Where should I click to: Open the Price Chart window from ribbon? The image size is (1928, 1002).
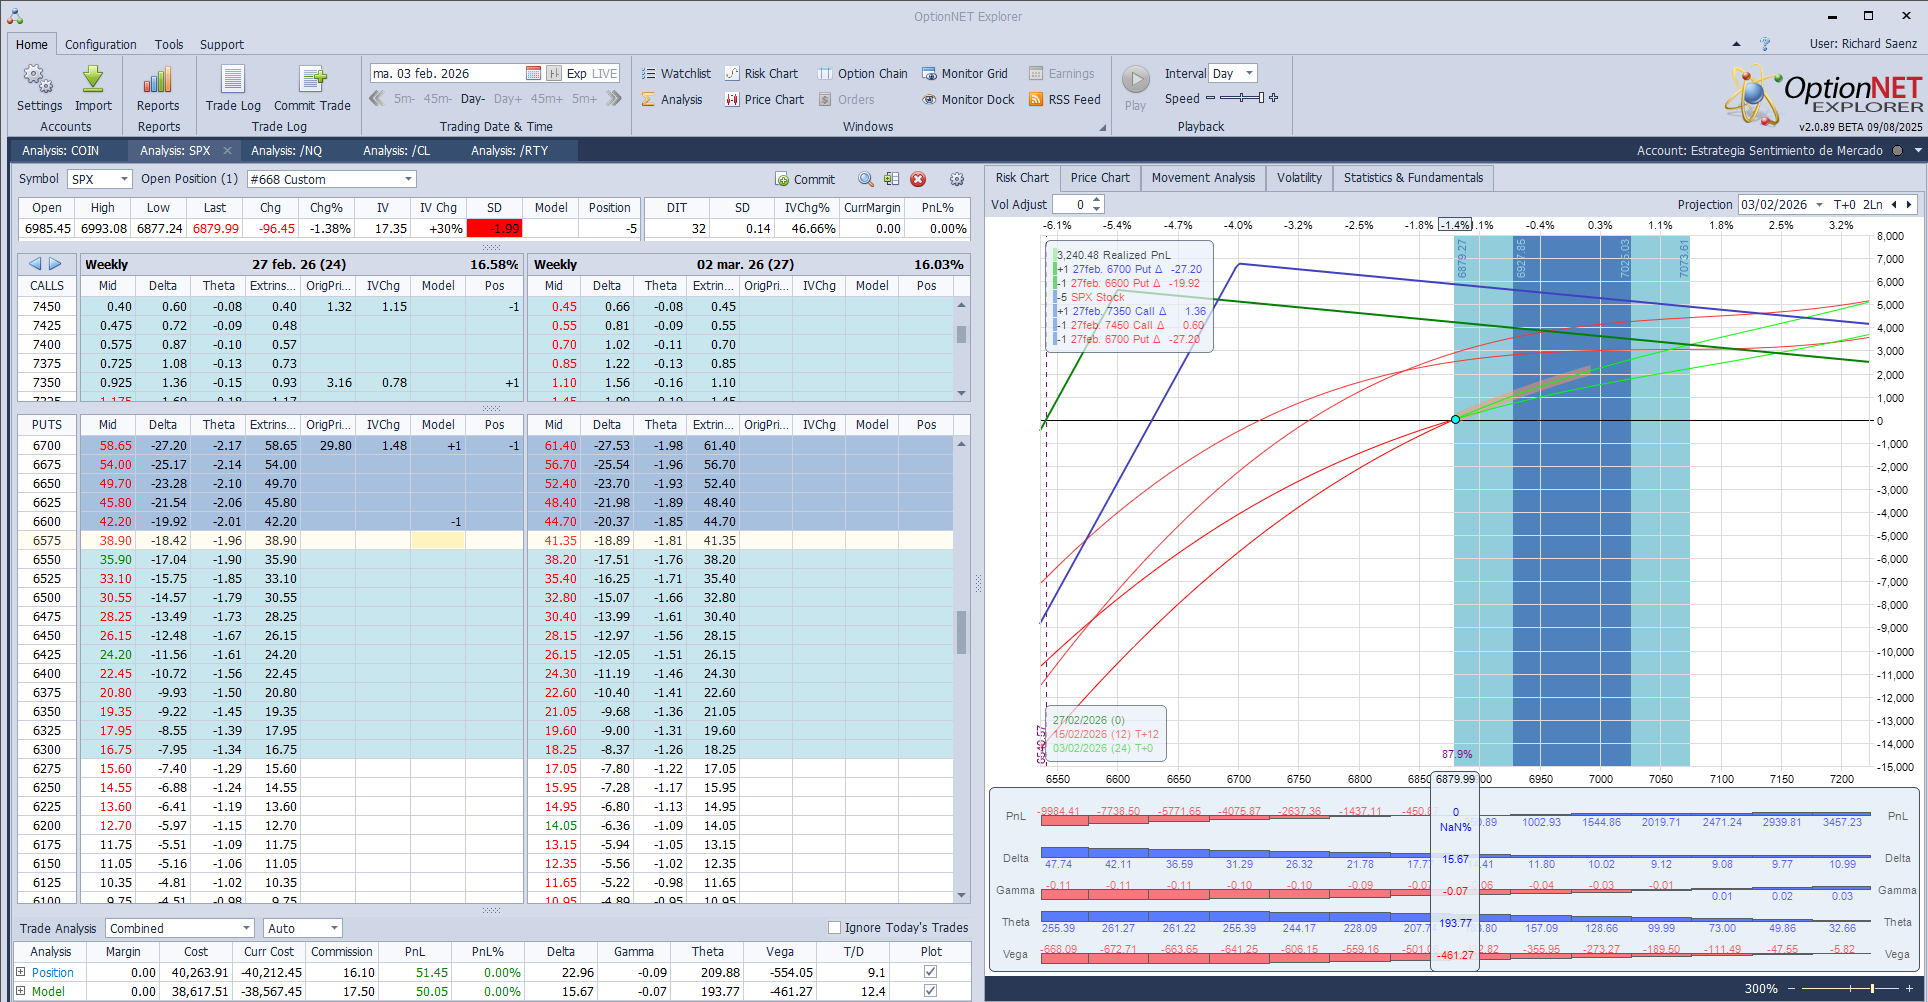point(765,99)
